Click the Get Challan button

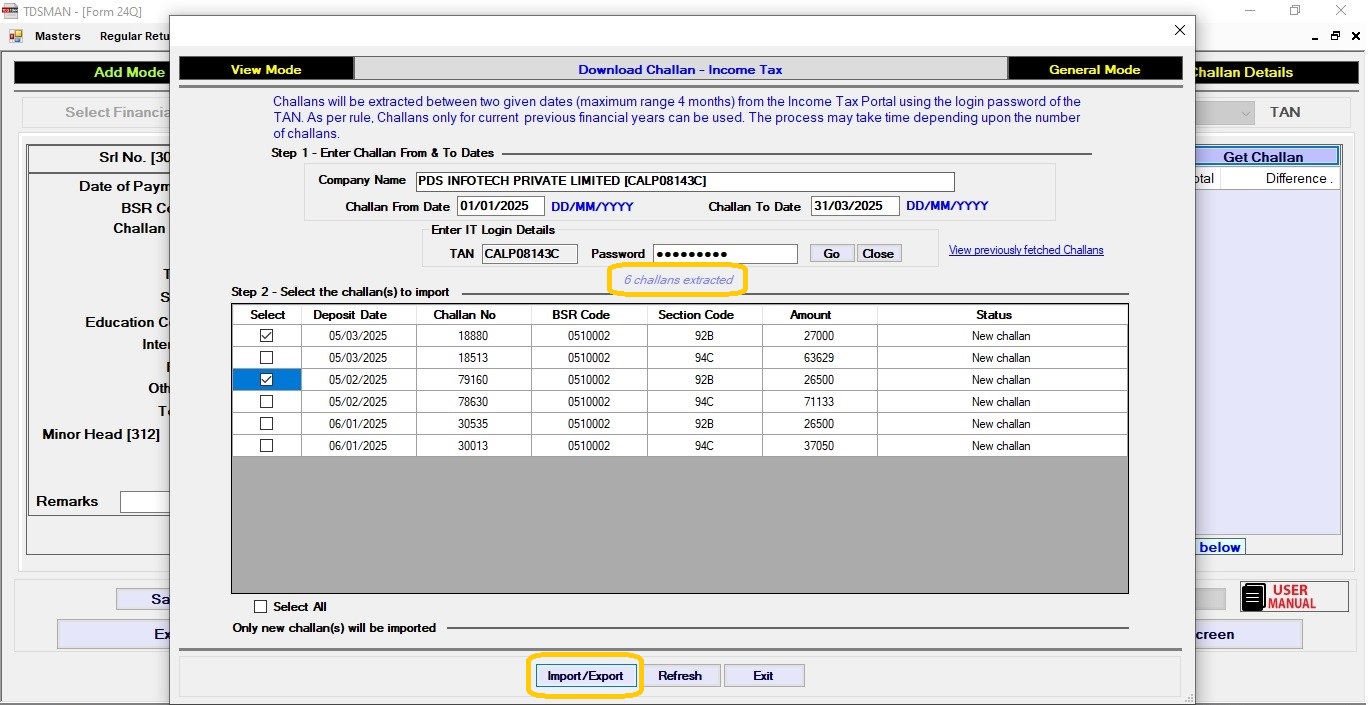click(x=1262, y=157)
